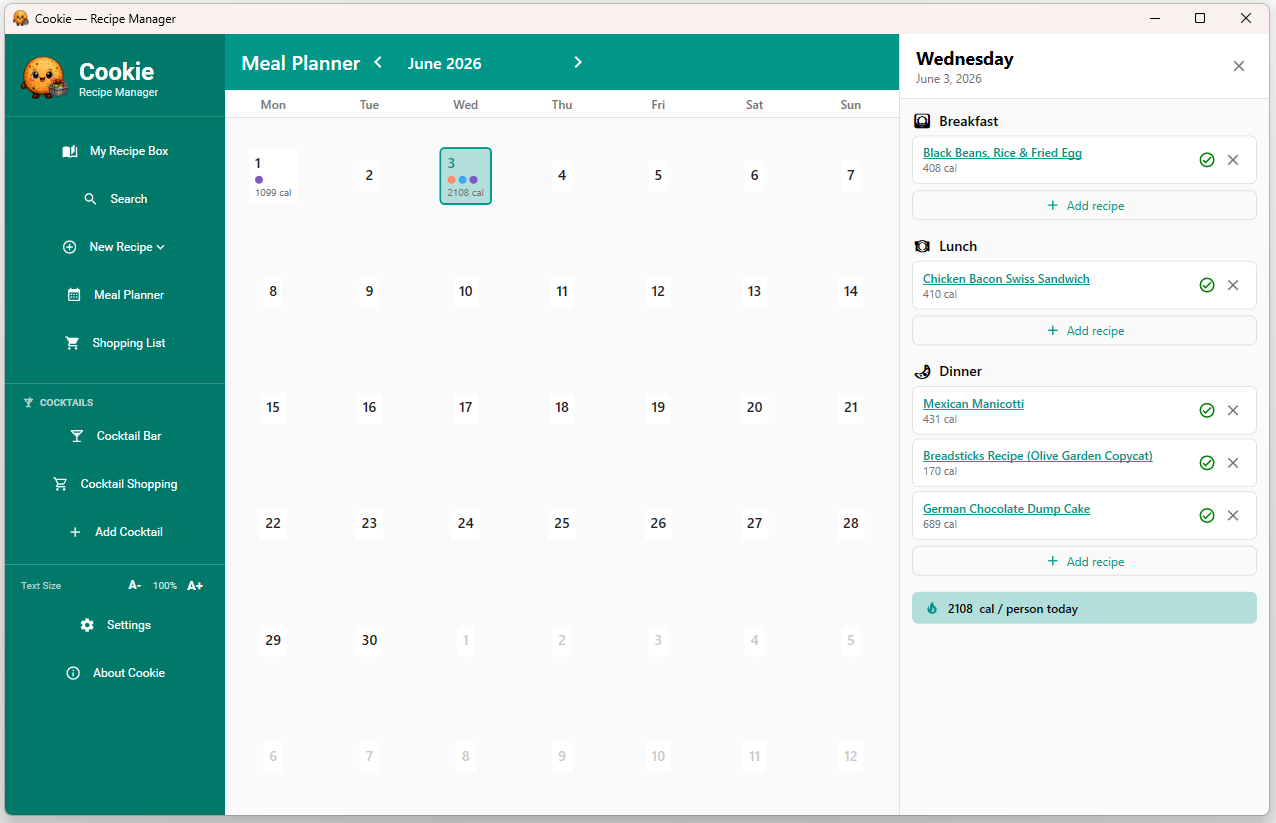
Task: Remove Breadsticks Recipe from dinner
Action: [1233, 463]
